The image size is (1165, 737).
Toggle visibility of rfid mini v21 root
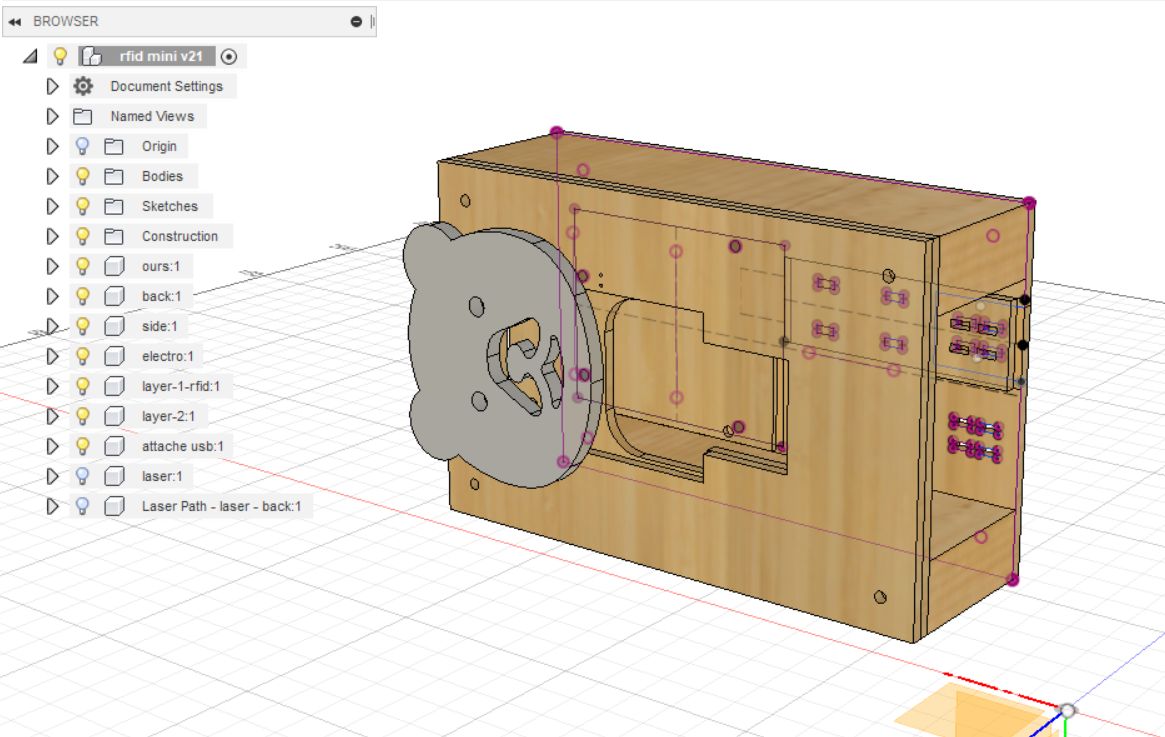[x=60, y=56]
